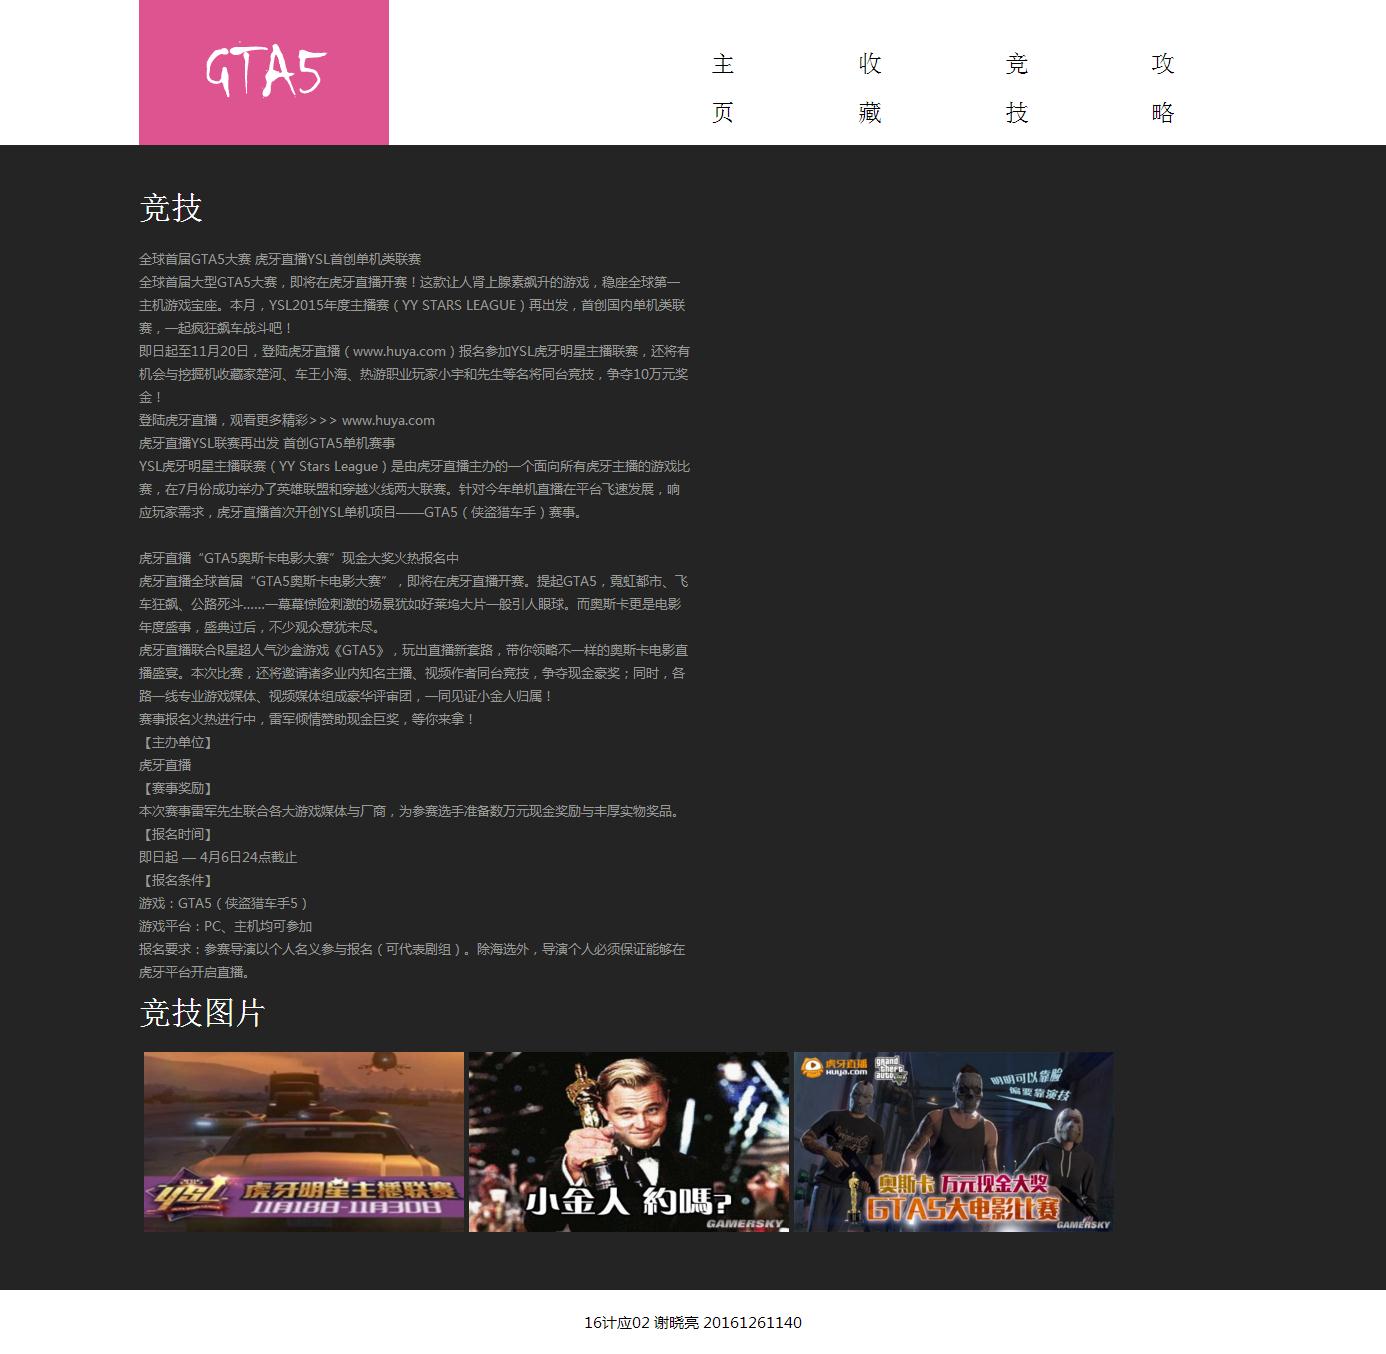
Task: Click the 全球首届GTA5大赛 article title line
Action: (280, 259)
